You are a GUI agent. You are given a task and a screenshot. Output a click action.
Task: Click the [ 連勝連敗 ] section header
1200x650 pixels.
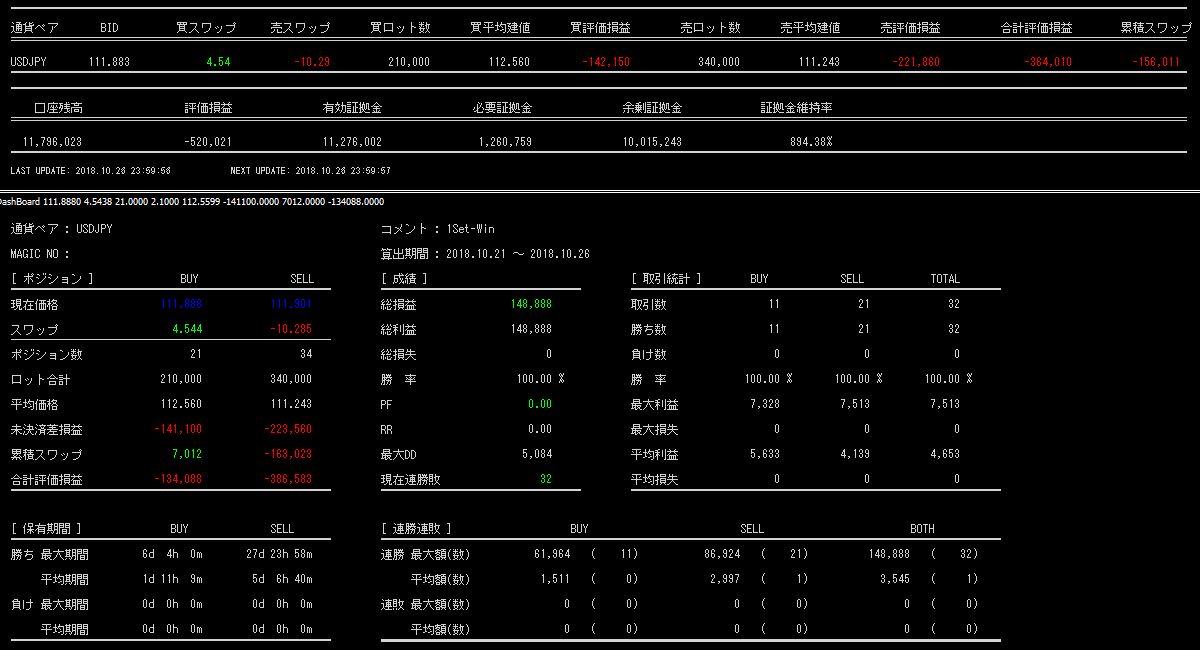pyautogui.click(x=416, y=529)
